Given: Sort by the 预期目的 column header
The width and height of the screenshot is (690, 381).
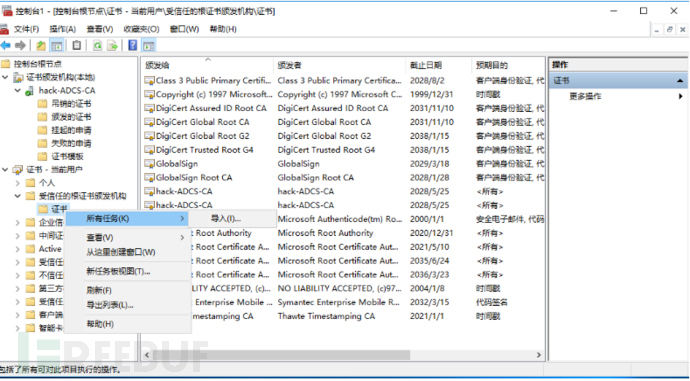Looking at the screenshot, I should click(x=508, y=65).
